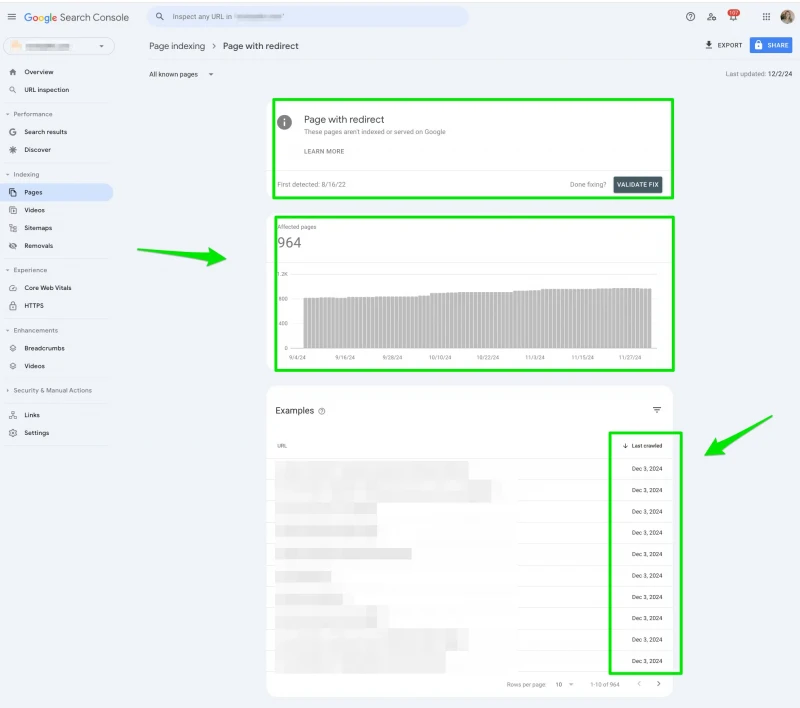Collapse the Enhancements section
The width and height of the screenshot is (800, 708).
[x=8, y=331]
